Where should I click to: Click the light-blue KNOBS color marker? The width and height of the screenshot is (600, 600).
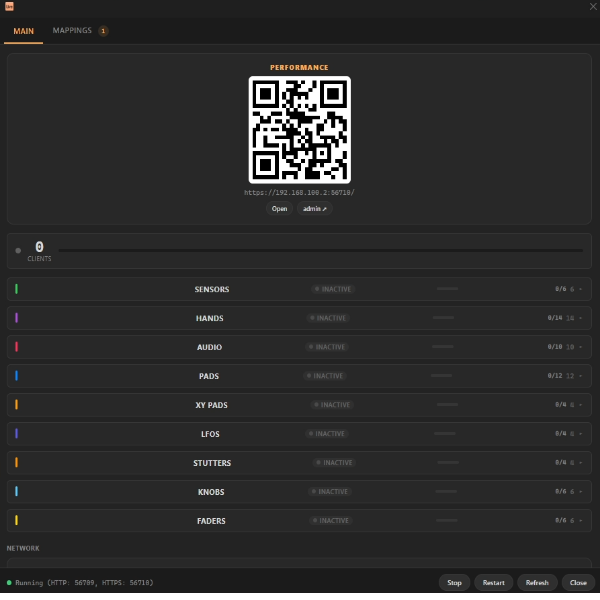[x=16, y=491]
